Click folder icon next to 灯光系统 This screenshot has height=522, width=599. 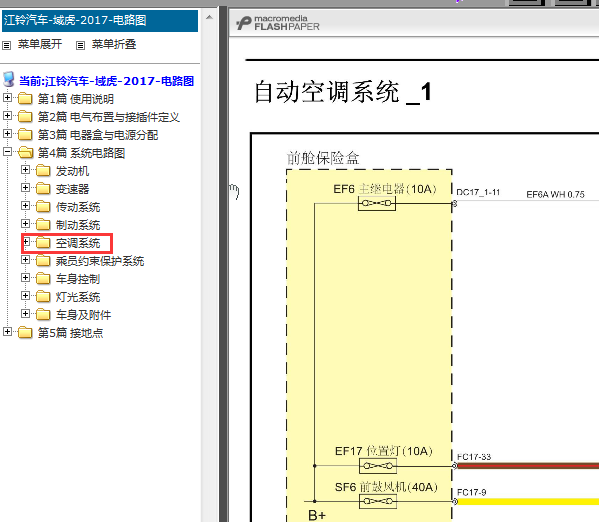click(x=43, y=297)
